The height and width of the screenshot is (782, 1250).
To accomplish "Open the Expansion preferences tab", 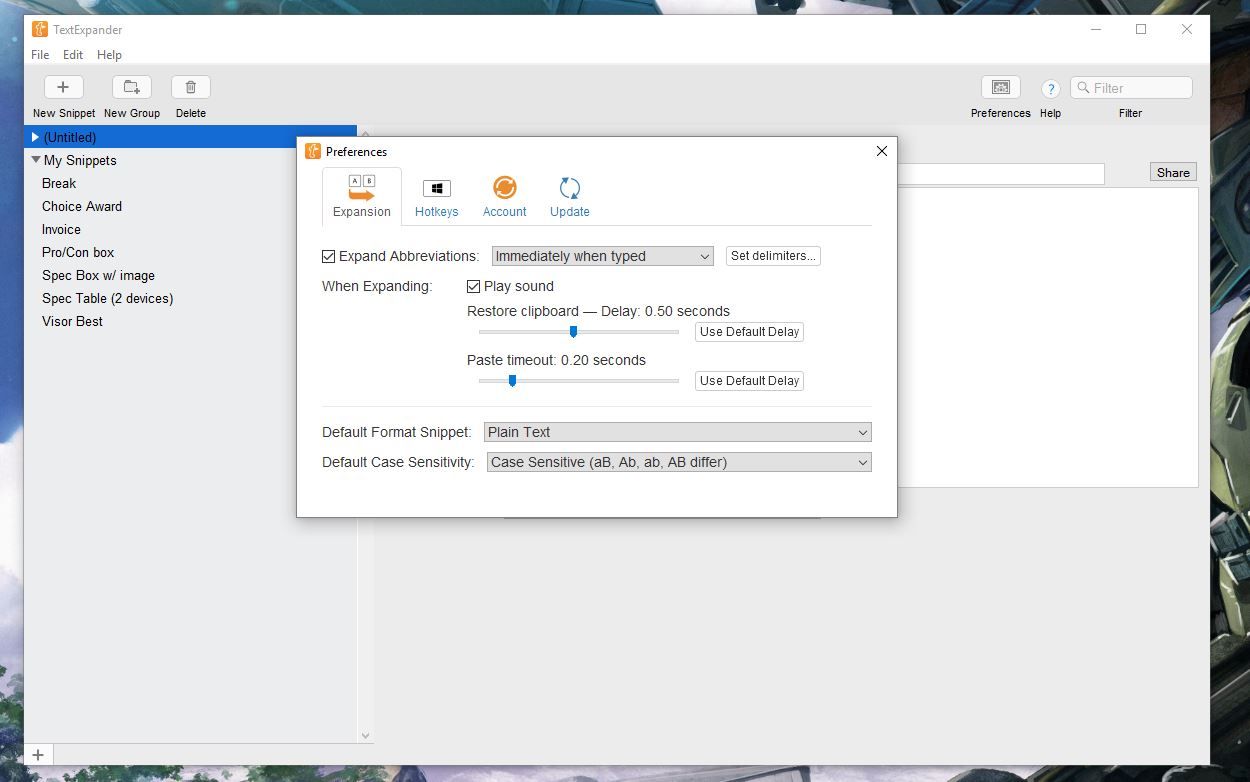I will (361, 196).
